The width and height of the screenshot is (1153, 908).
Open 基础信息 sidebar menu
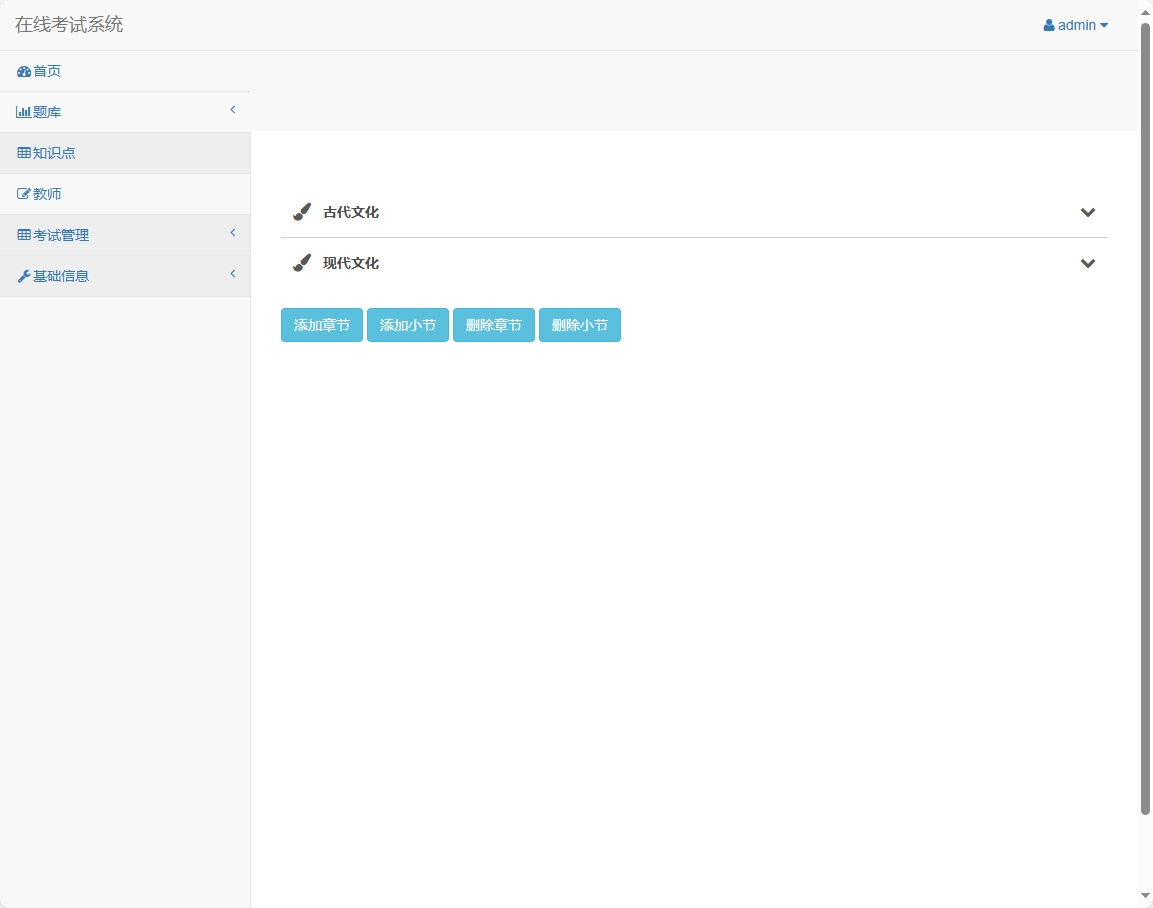(125, 276)
